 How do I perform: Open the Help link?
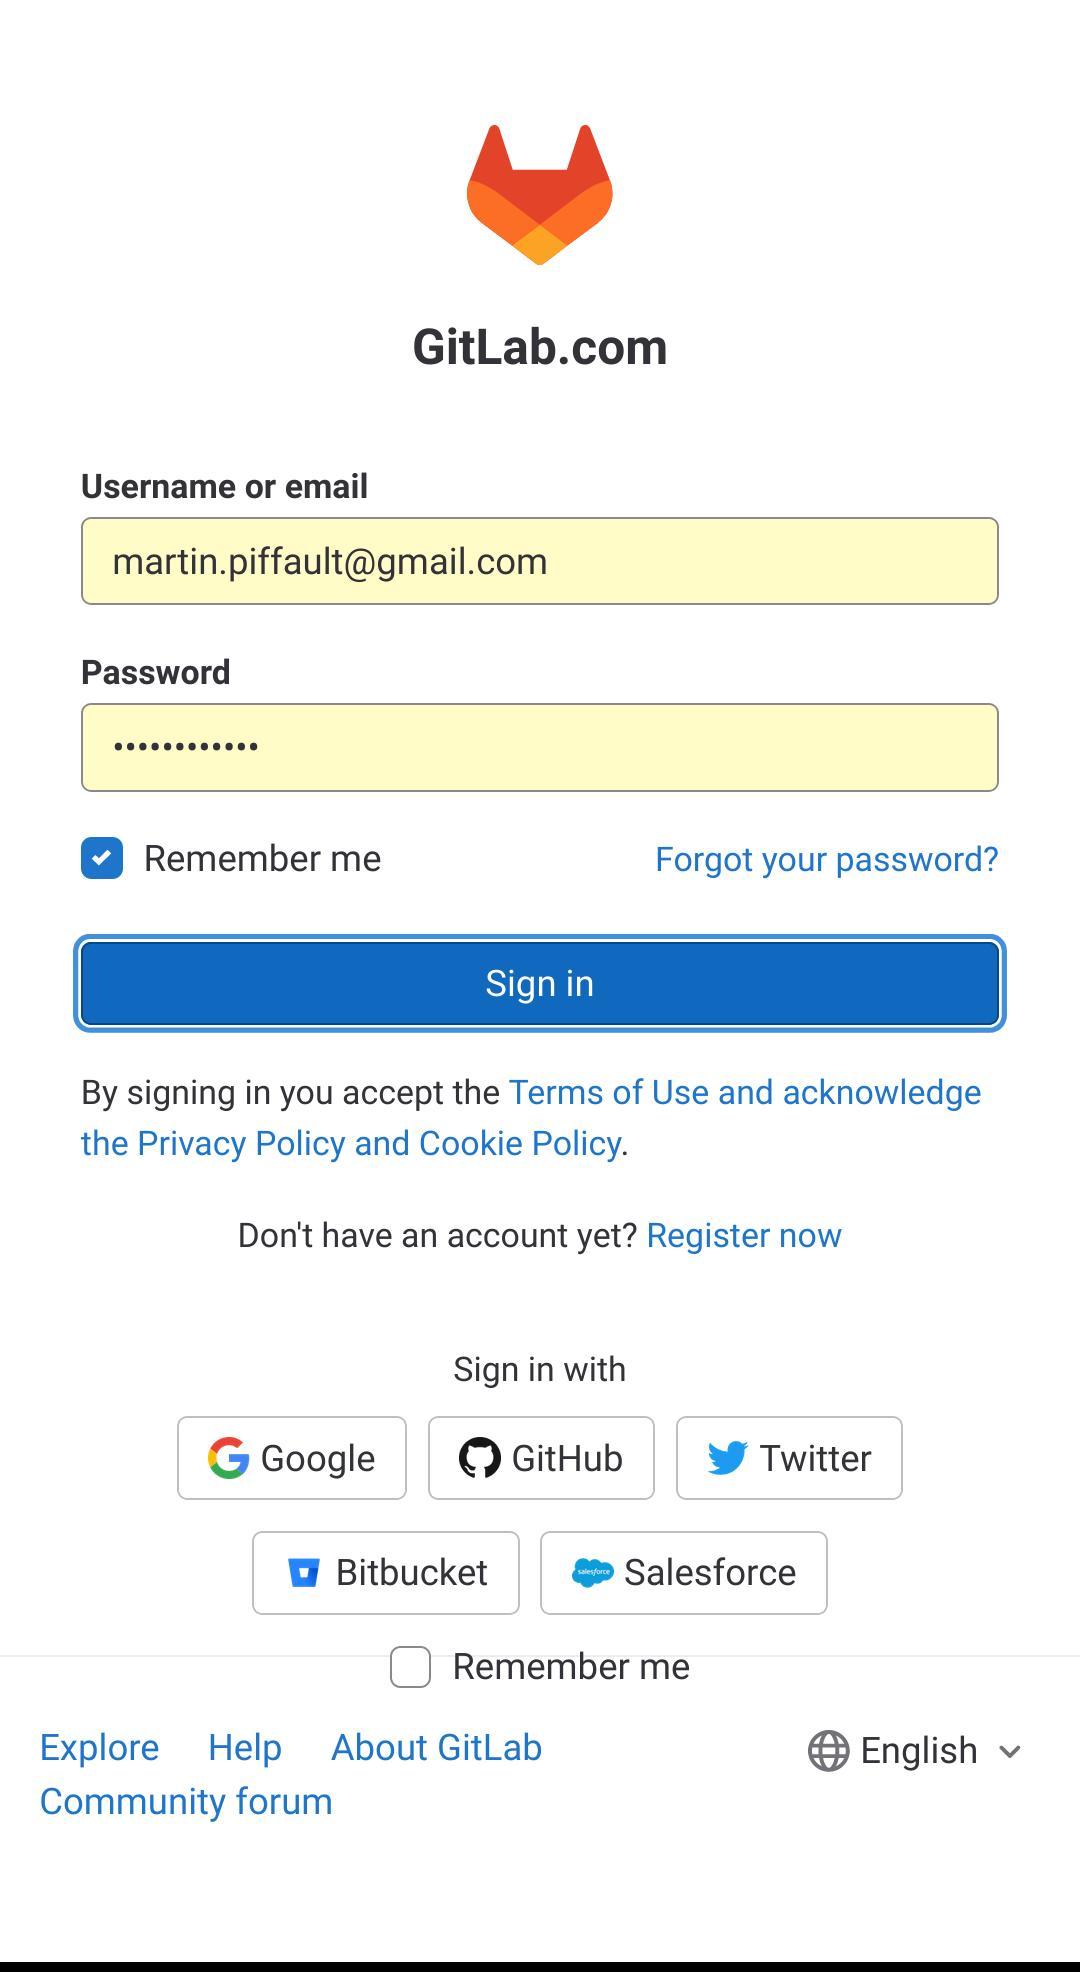[244, 1747]
